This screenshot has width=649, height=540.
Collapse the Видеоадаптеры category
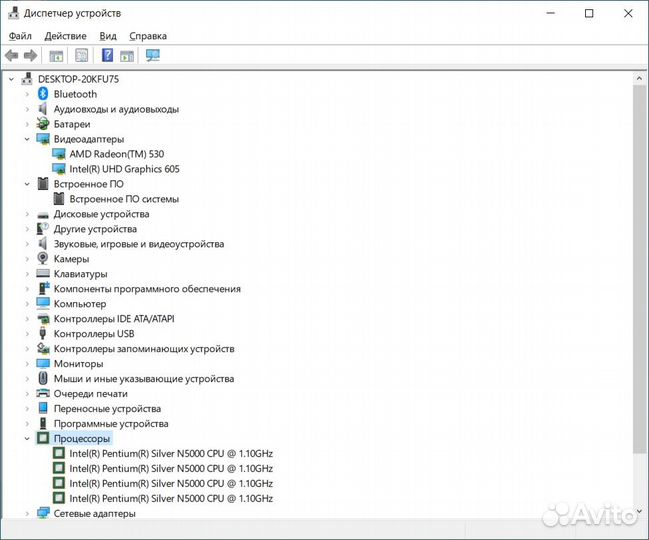tap(27, 139)
